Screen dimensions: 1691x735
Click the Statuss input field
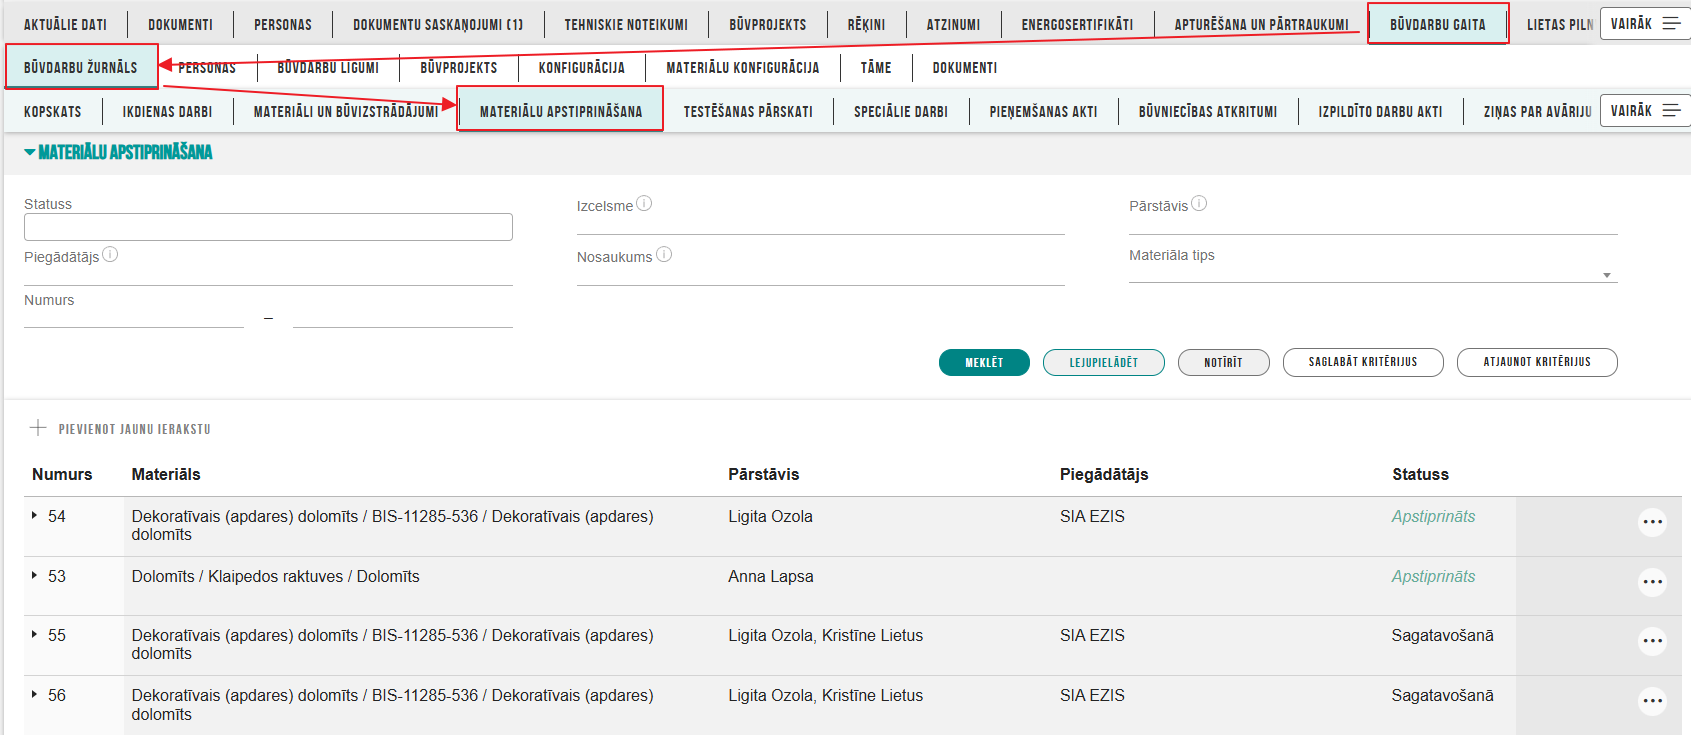(268, 227)
